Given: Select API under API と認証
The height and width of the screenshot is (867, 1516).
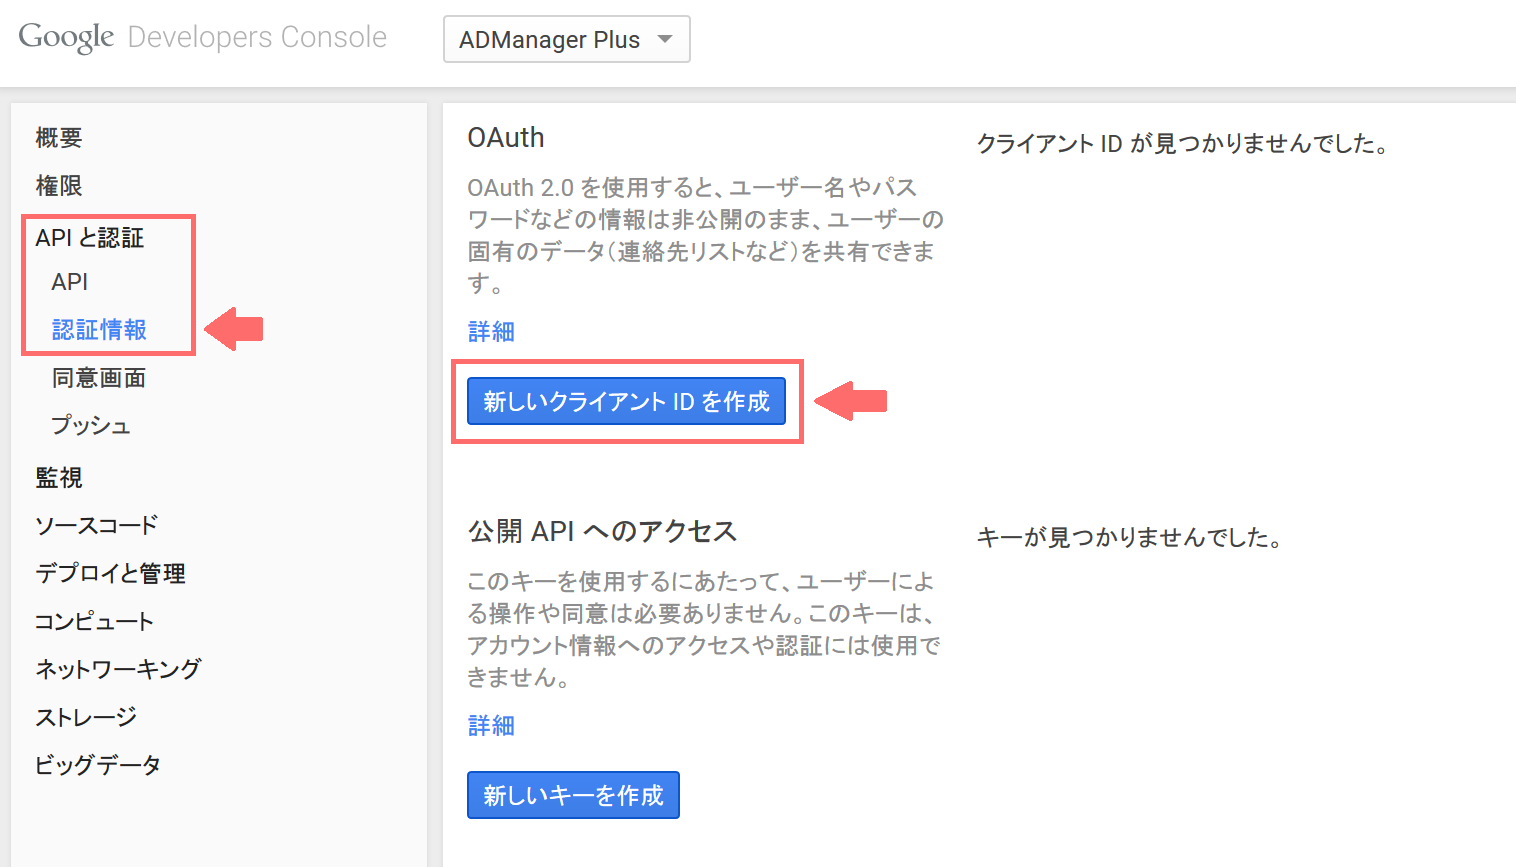Looking at the screenshot, I should point(66,282).
